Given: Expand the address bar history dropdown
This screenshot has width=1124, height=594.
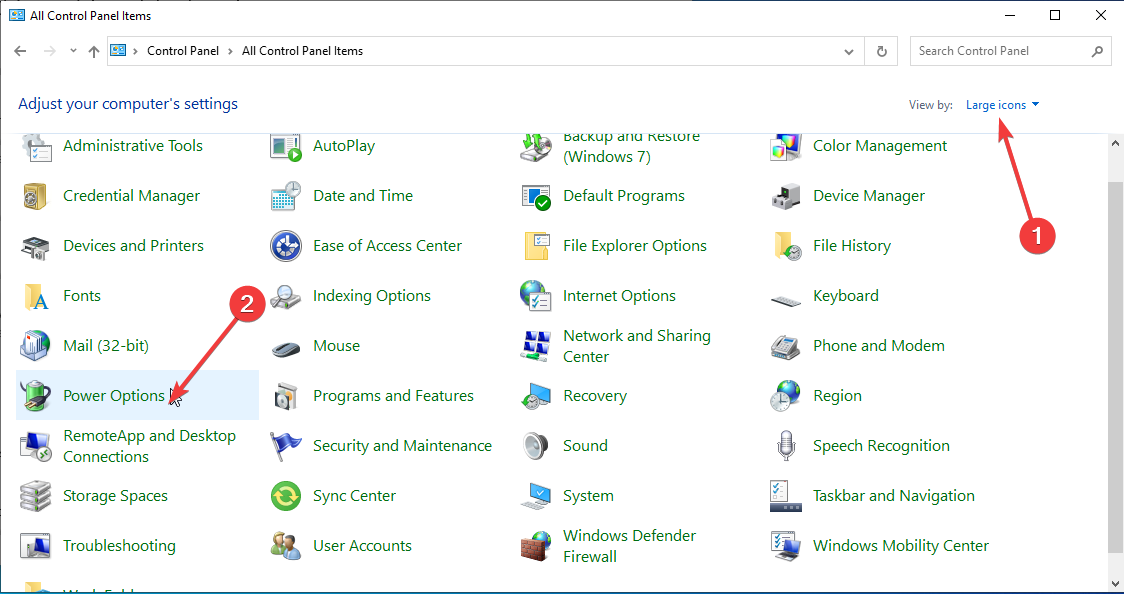Looking at the screenshot, I should (849, 52).
